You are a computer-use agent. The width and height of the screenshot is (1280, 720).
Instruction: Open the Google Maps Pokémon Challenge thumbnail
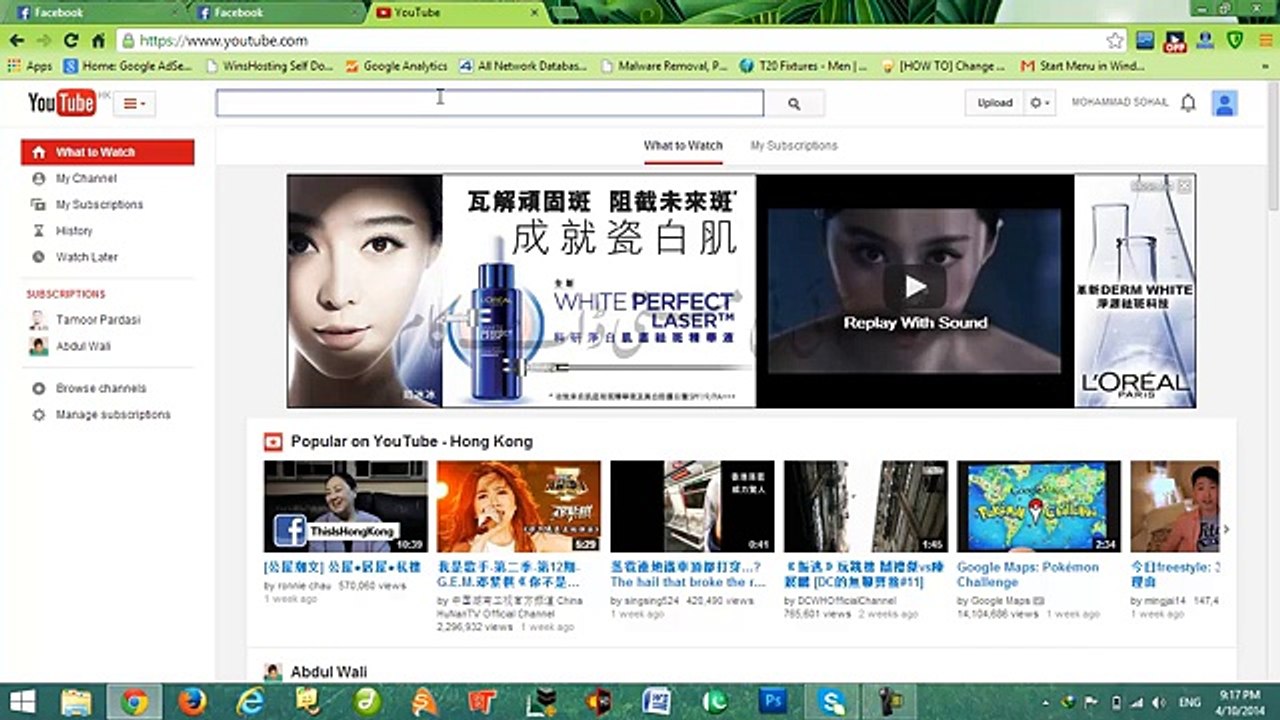(1039, 506)
